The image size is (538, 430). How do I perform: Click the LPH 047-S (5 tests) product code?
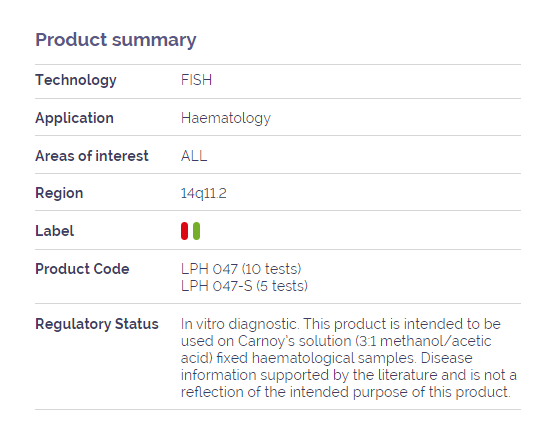[x=244, y=286]
